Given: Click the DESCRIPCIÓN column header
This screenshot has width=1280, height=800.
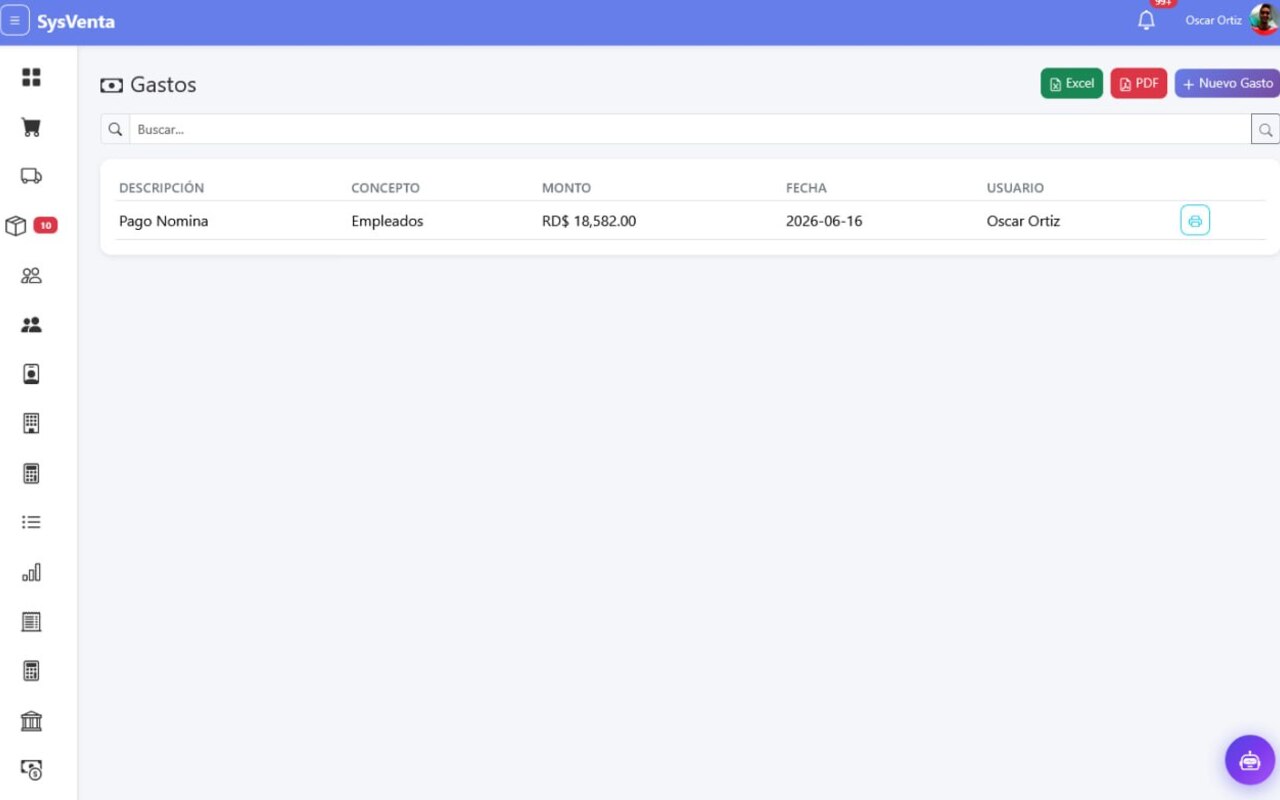Looking at the screenshot, I should pyautogui.click(x=161, y=188).
